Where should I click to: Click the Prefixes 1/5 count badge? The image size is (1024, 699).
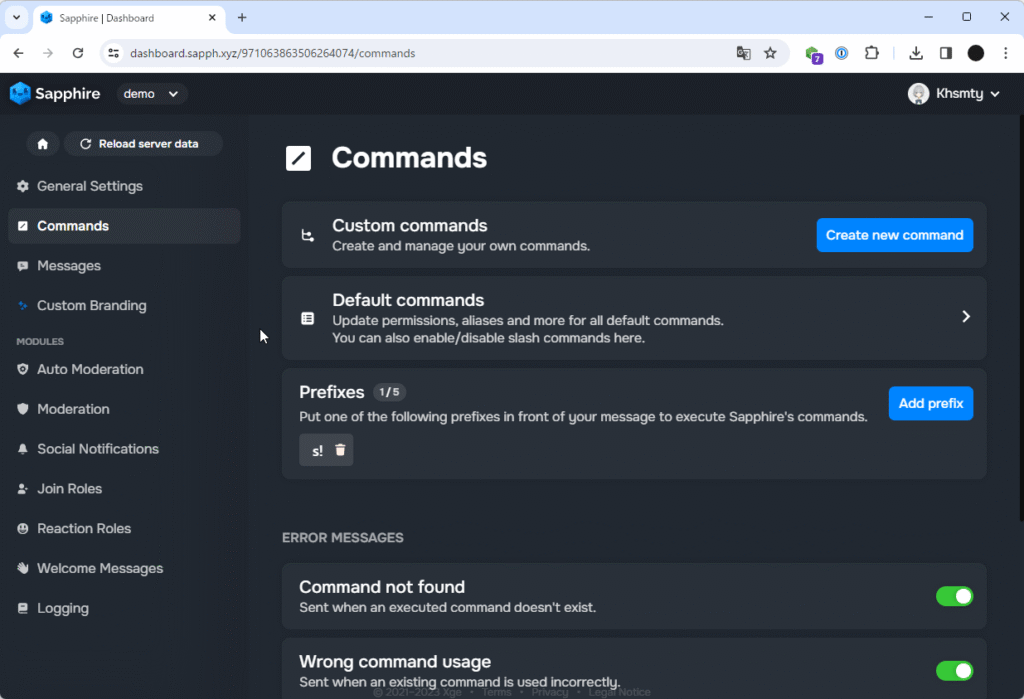coord(389,392)
